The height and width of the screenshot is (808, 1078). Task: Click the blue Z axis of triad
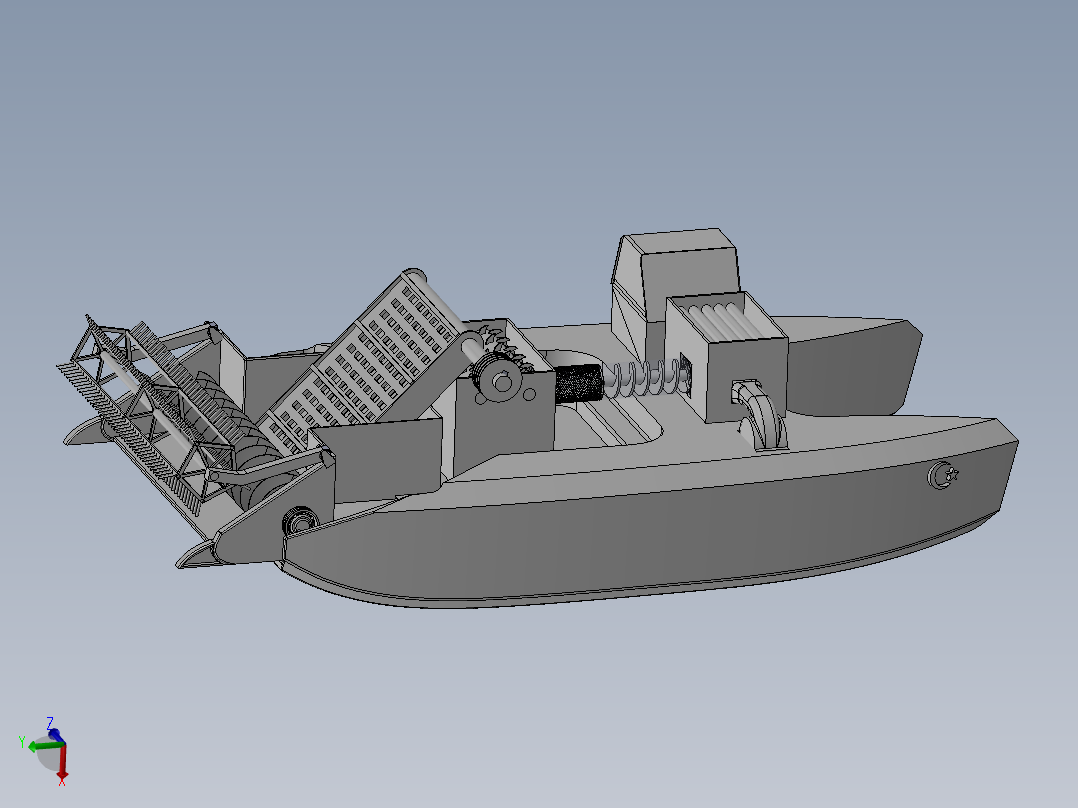tap(56, 735)
